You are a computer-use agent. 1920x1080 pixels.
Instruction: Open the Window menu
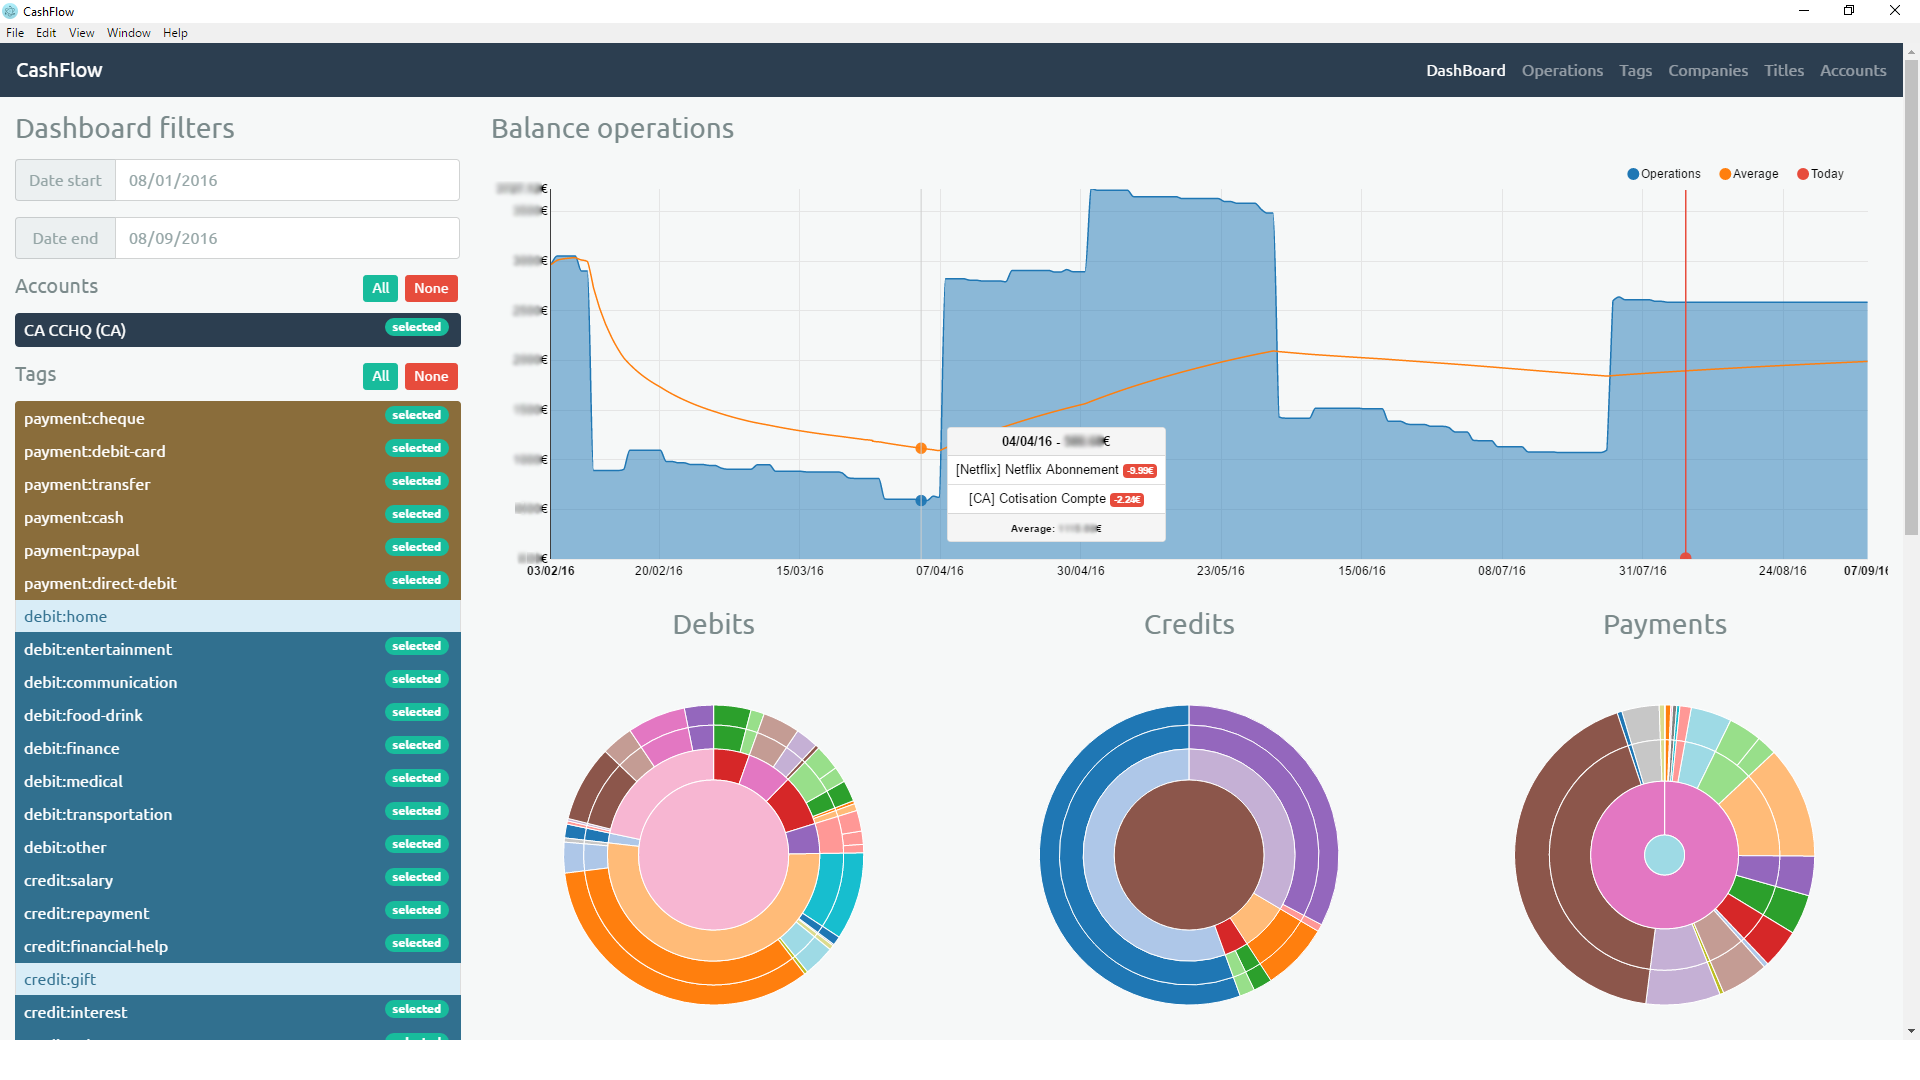128,33
